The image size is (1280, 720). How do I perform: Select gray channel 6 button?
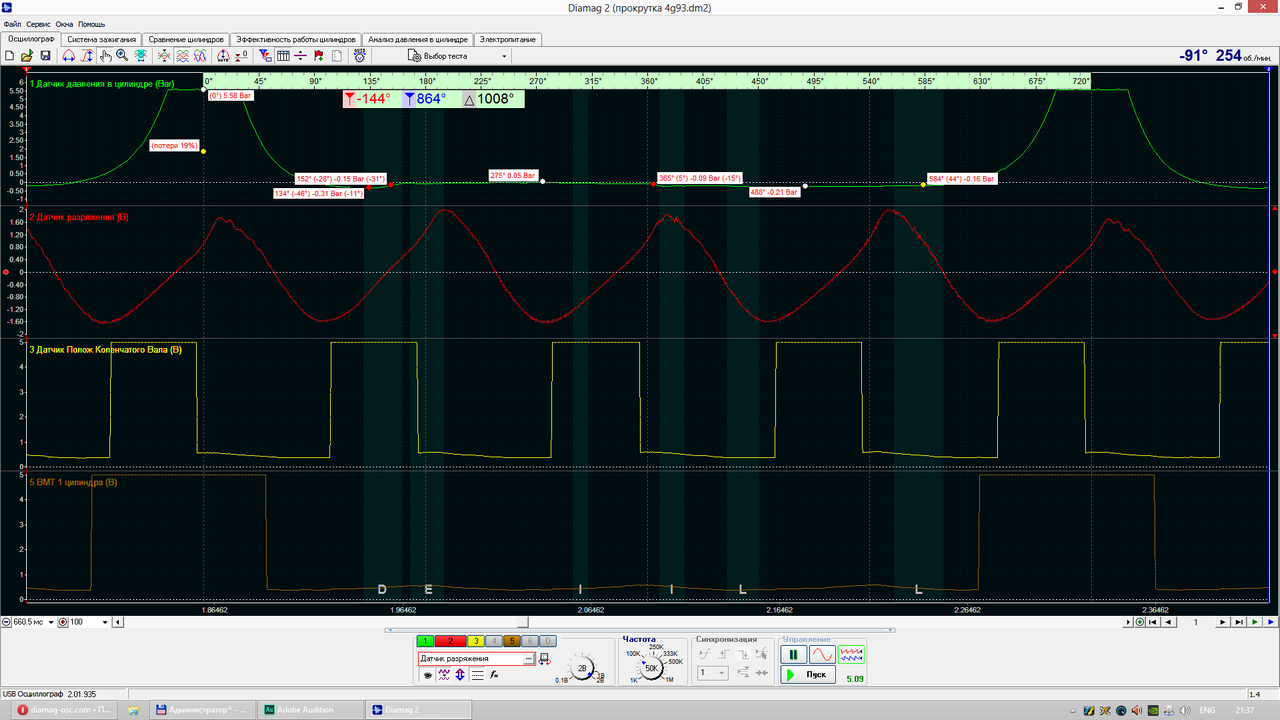[530, 641]
